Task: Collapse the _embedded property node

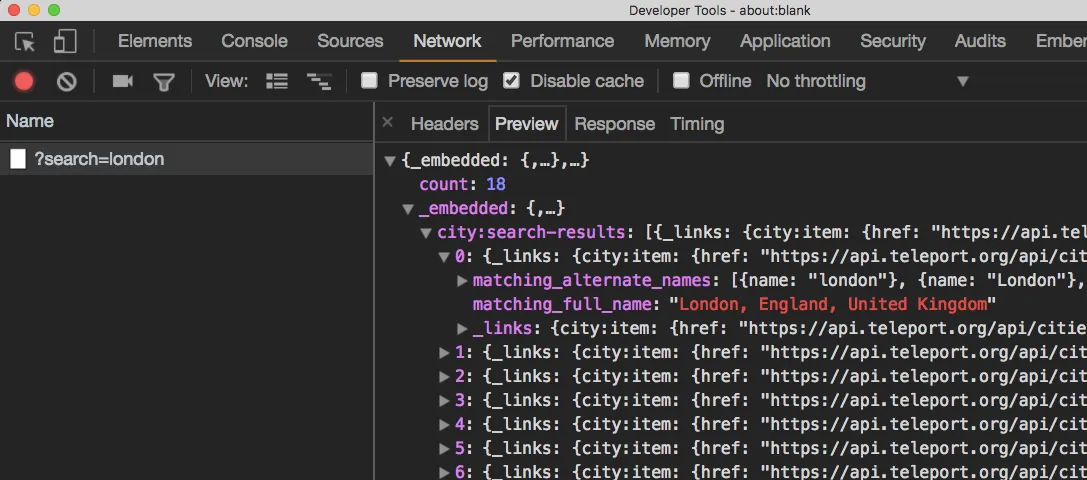Action: [408, 208]
